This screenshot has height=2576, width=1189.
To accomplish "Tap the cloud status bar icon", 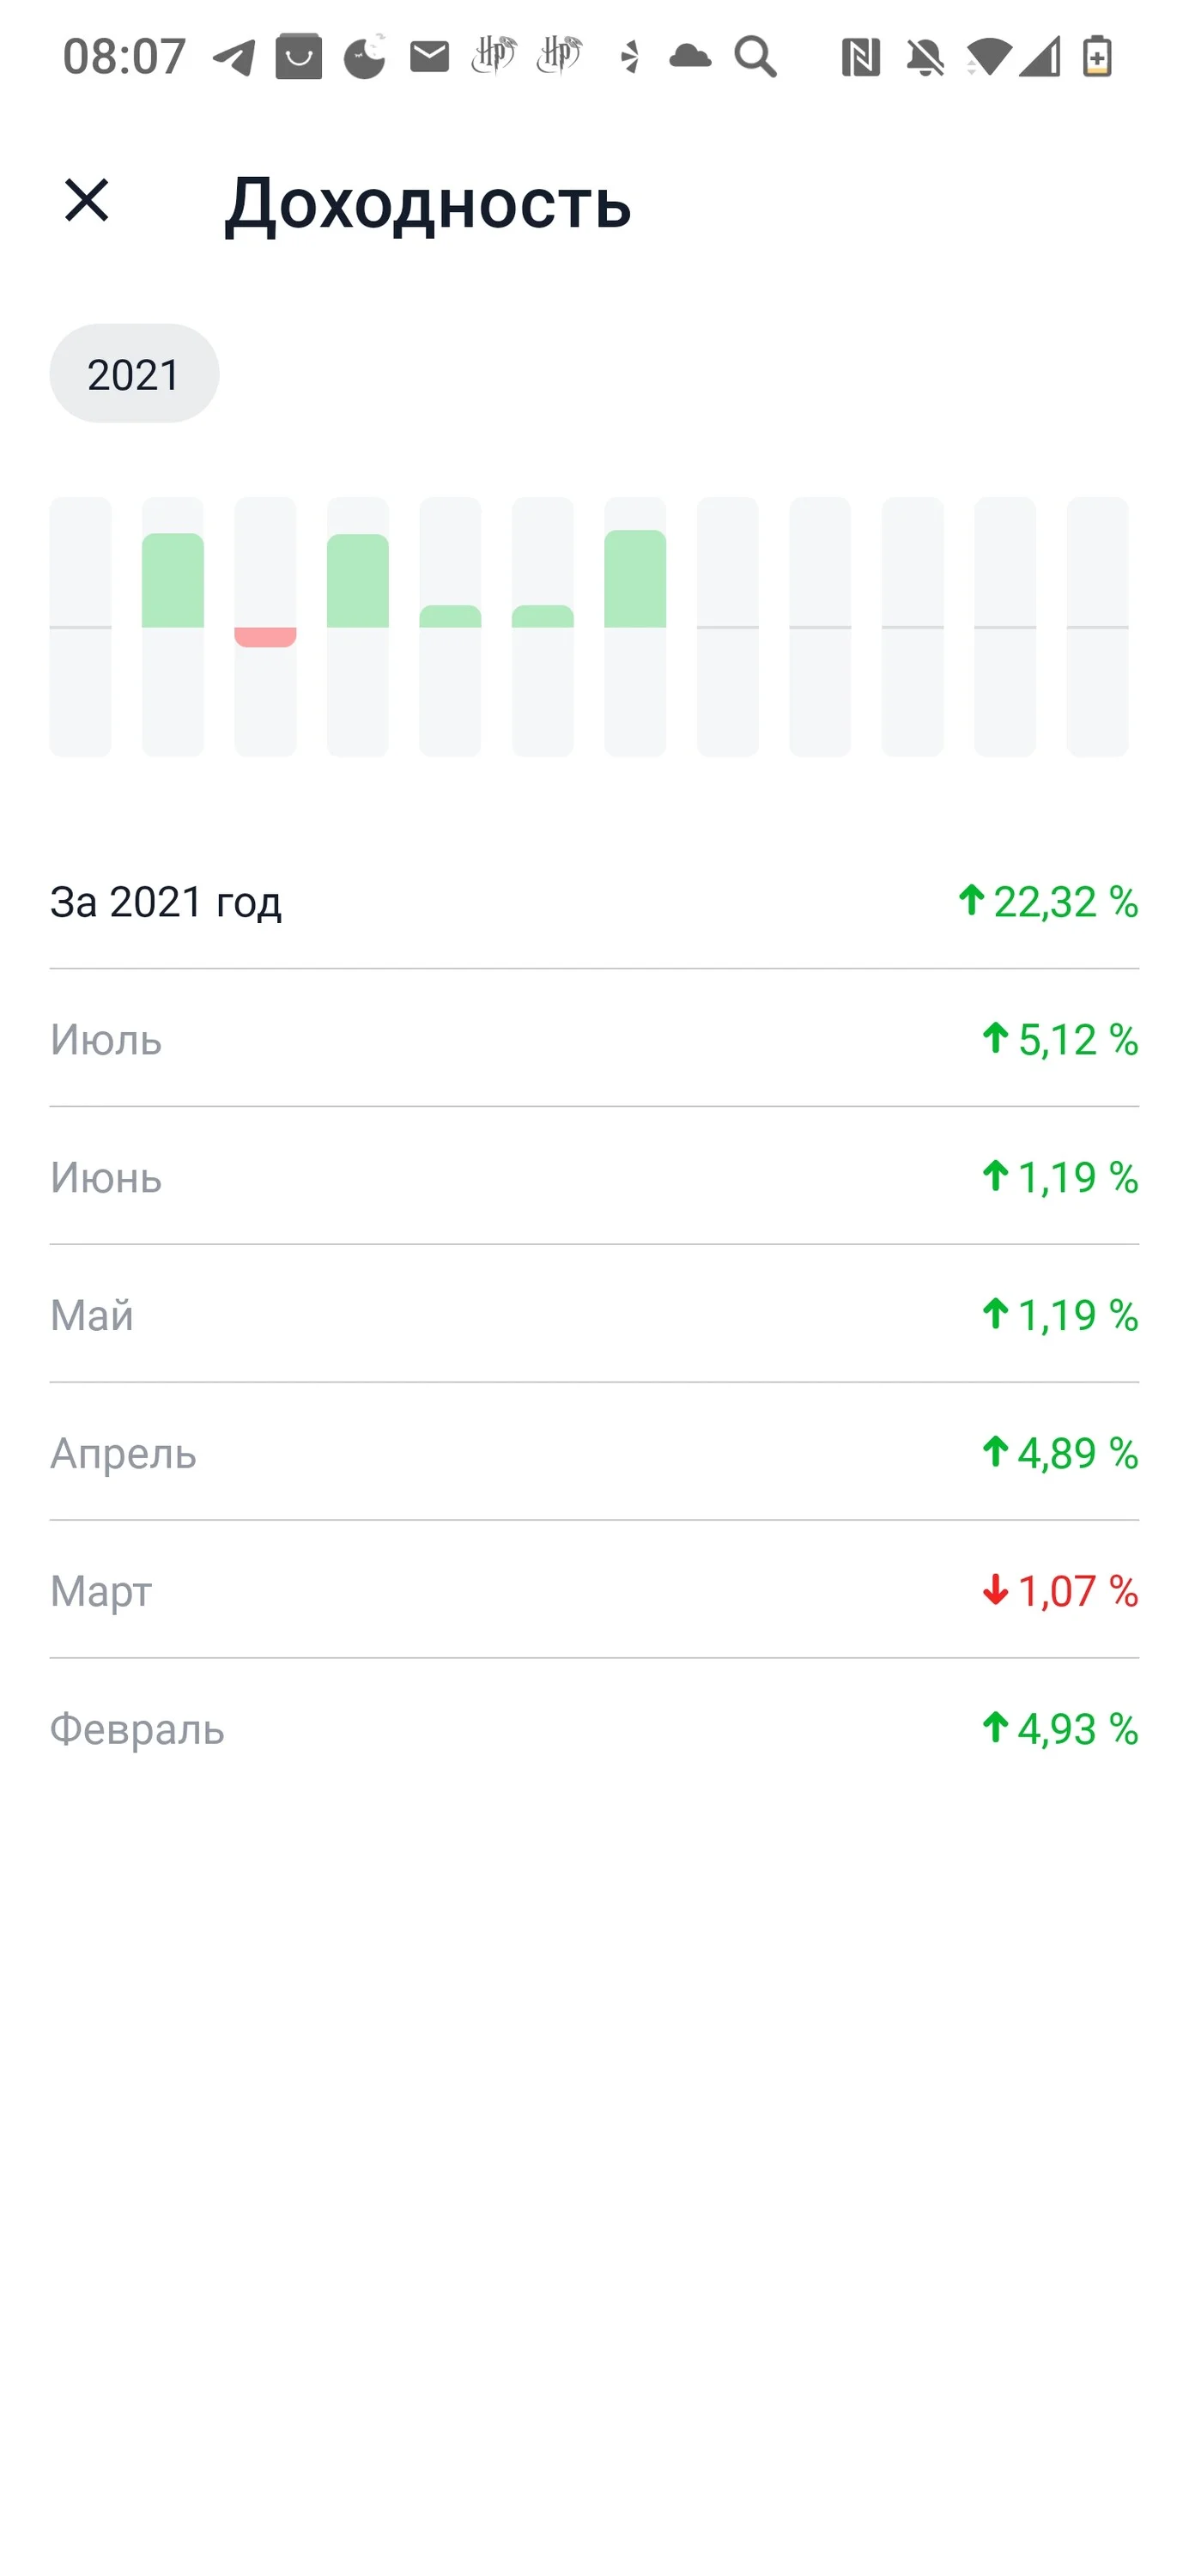I will tap(690, 56).
